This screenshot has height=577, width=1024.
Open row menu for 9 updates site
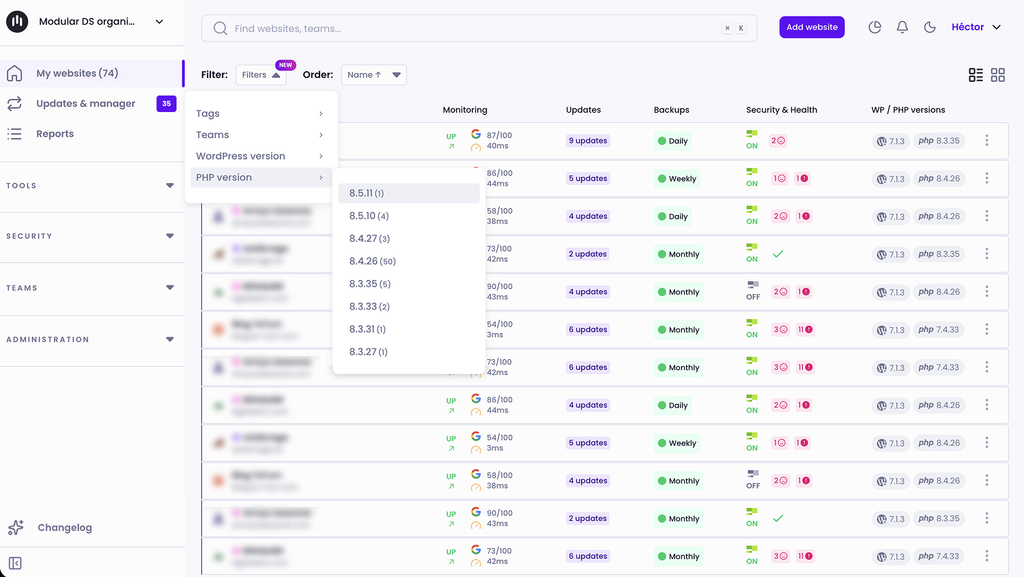coord(987,140)
